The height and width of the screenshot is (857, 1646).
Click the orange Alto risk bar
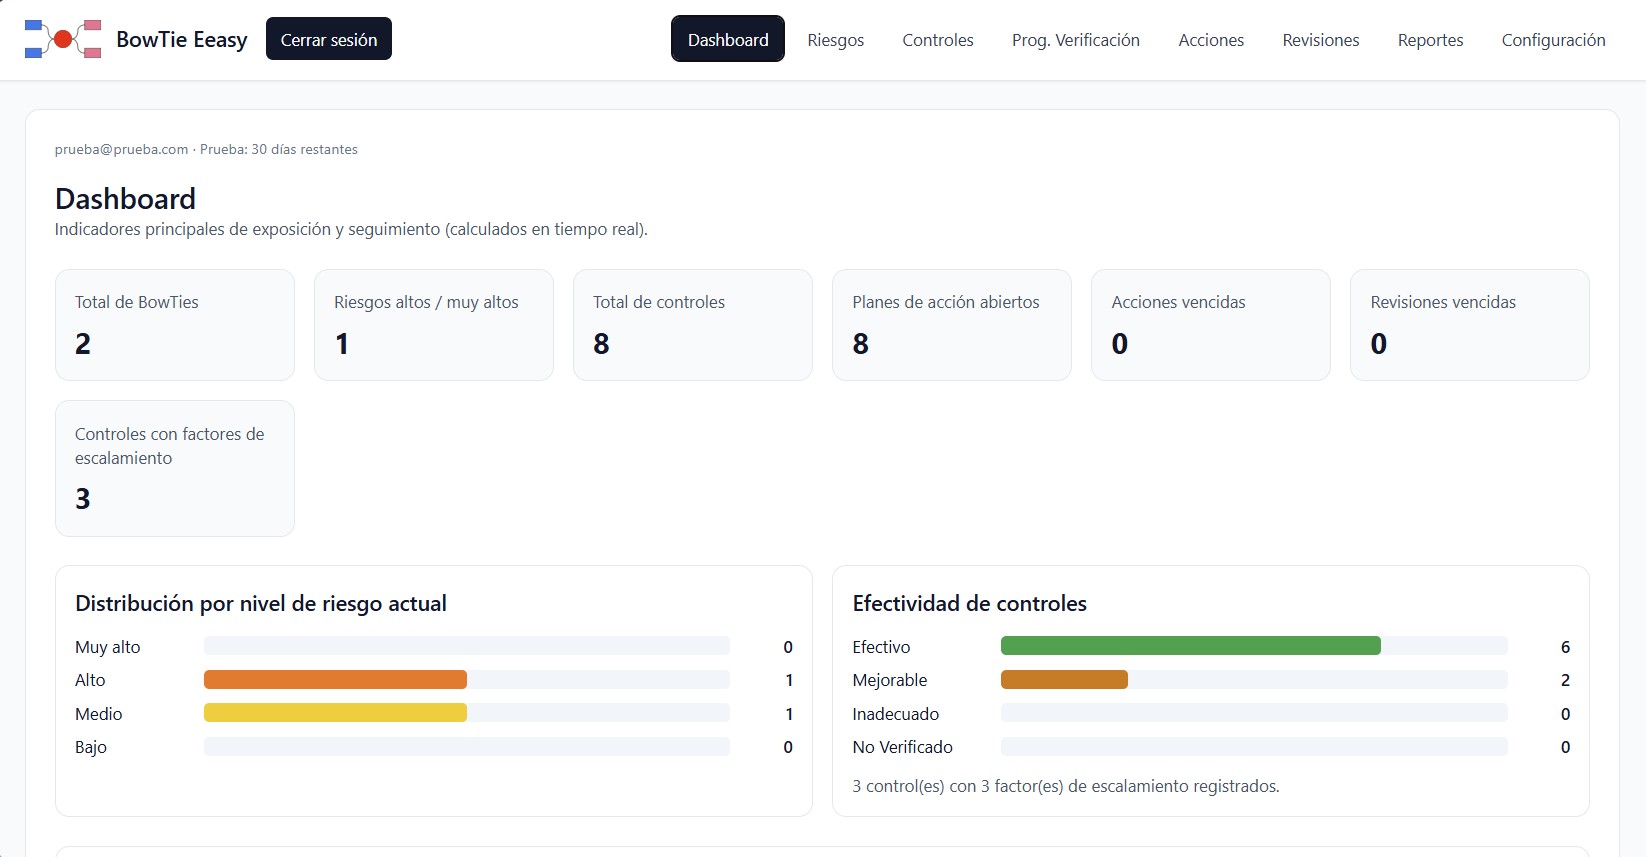point(335,680)
